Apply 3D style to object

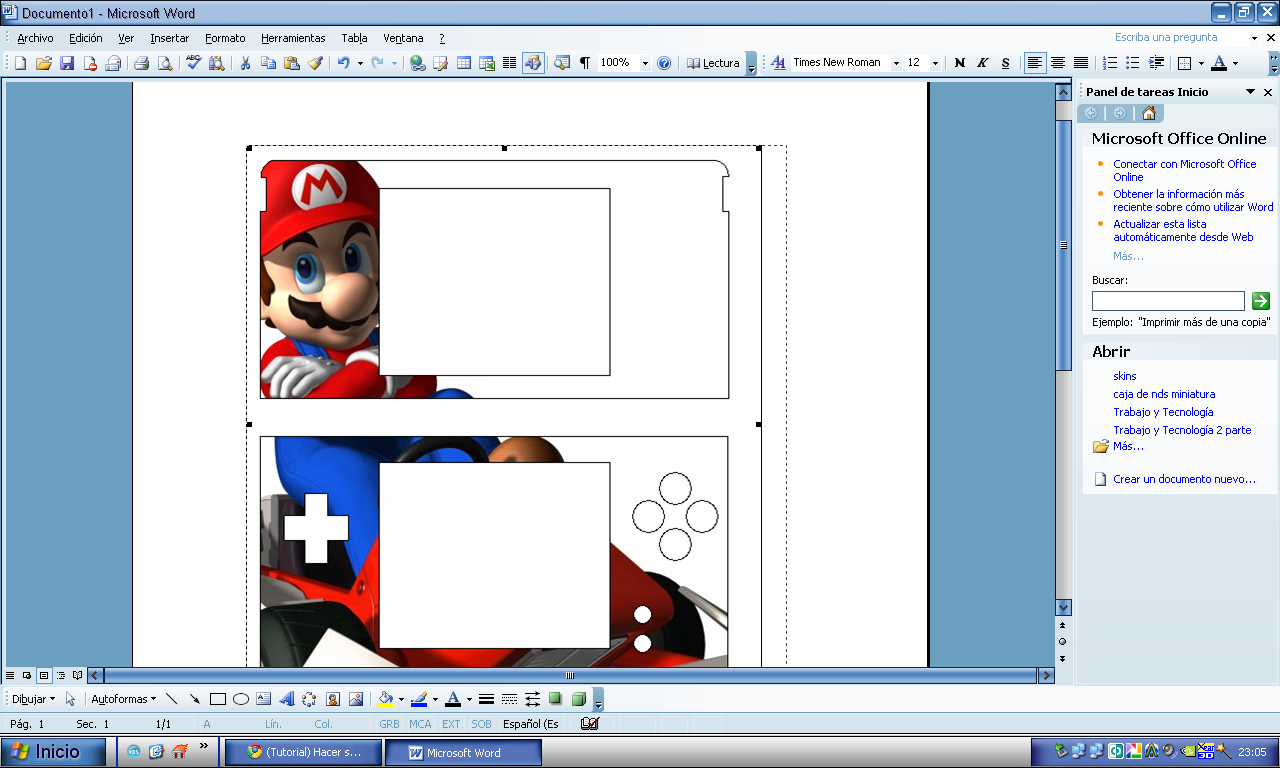pos(578,699)
